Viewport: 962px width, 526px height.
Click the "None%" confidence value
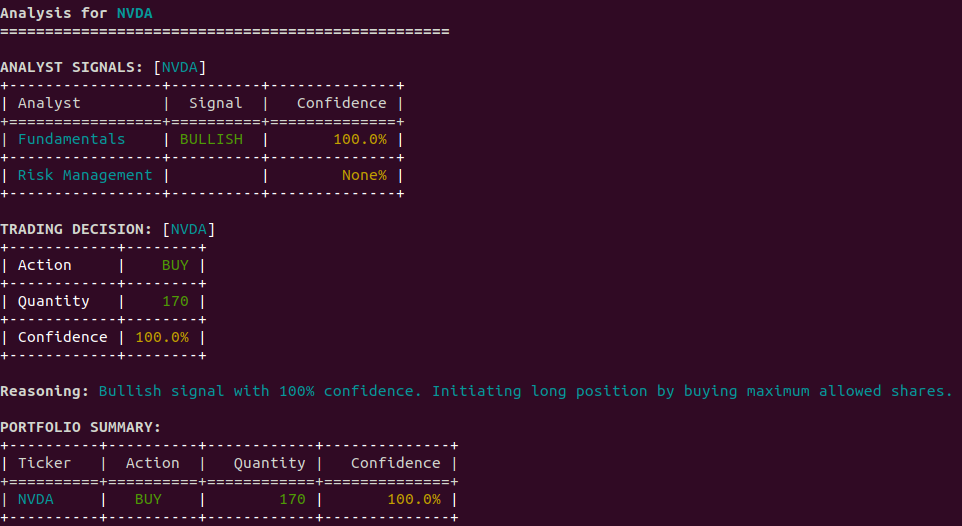364,175
